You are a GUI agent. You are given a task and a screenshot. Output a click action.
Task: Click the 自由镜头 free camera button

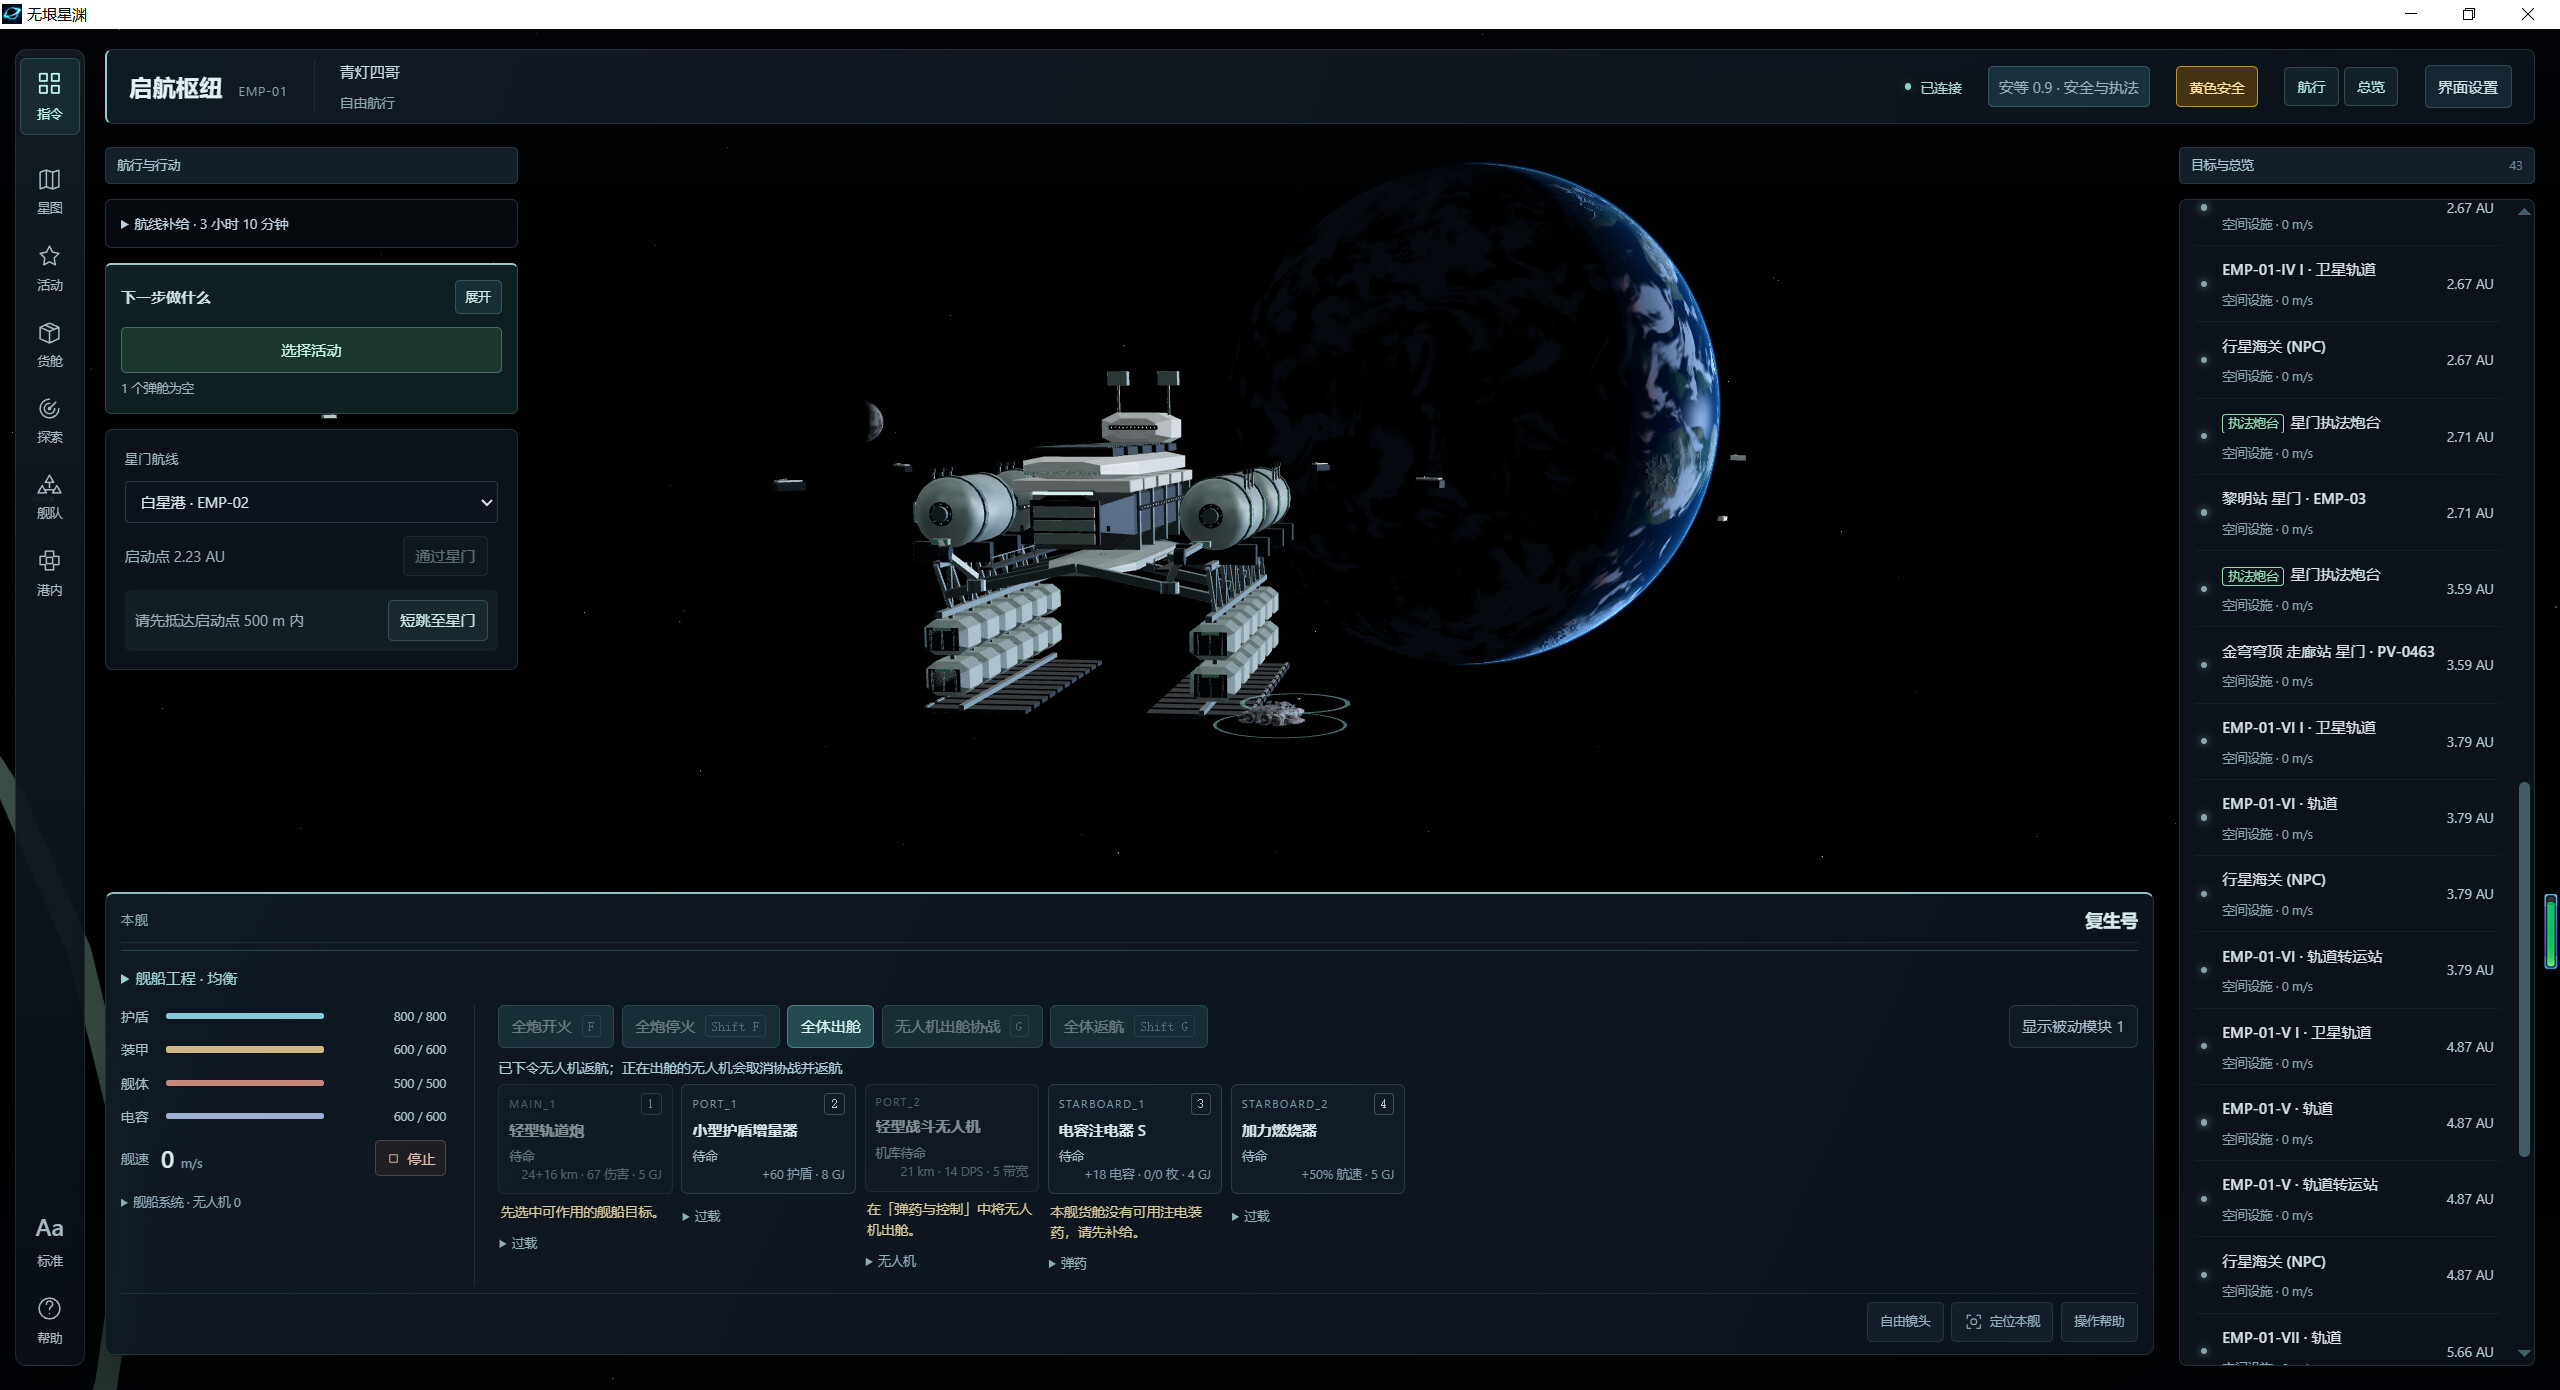tap(1905, 1321)
